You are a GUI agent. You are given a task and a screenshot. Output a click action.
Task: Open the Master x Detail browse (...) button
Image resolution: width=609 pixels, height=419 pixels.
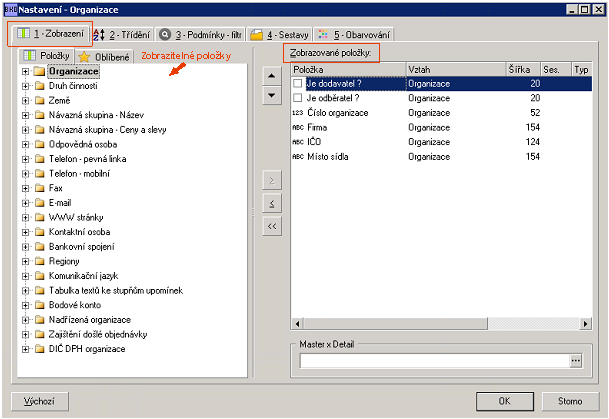click(576, 361)
